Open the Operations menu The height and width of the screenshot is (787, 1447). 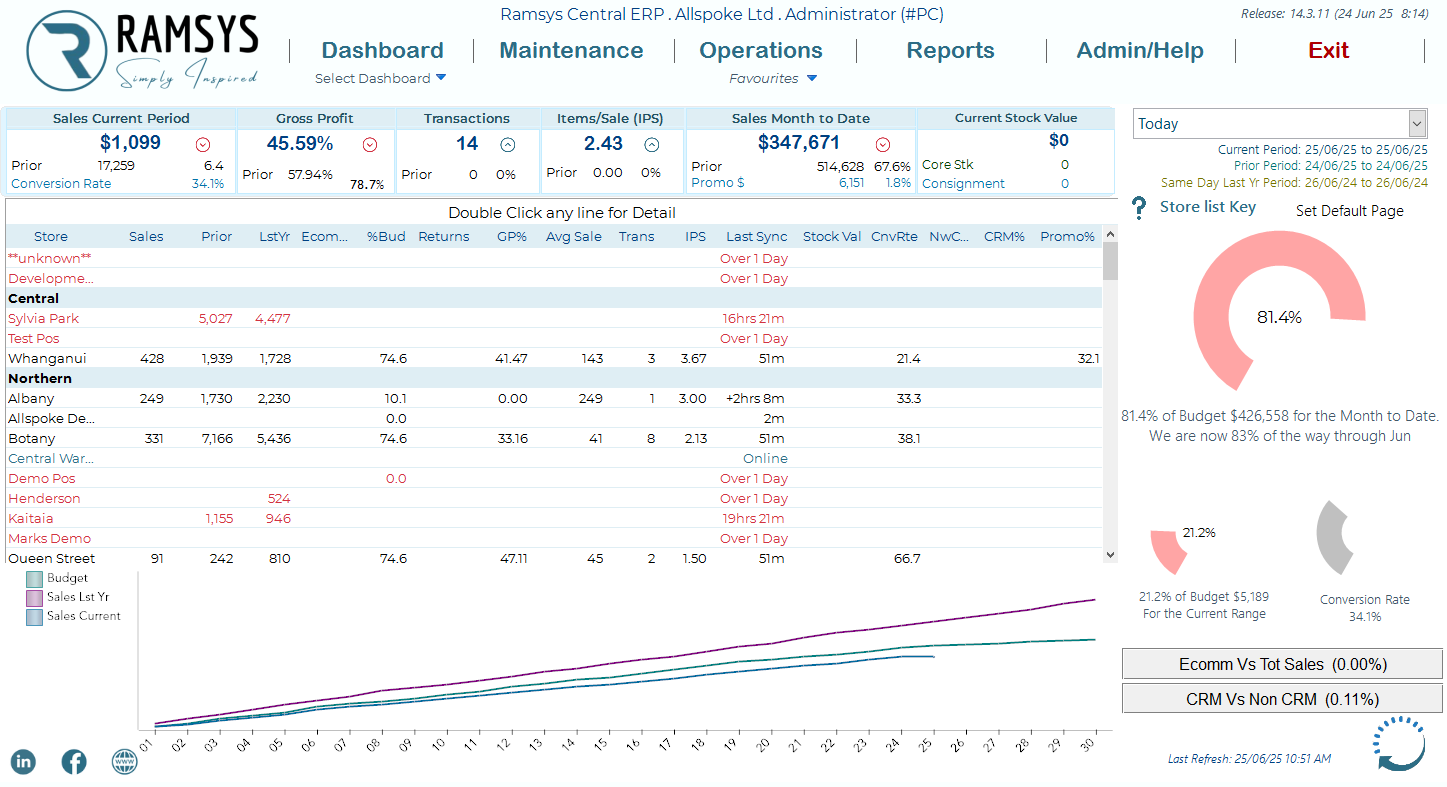pyautogui.click(x=761, y=50)
